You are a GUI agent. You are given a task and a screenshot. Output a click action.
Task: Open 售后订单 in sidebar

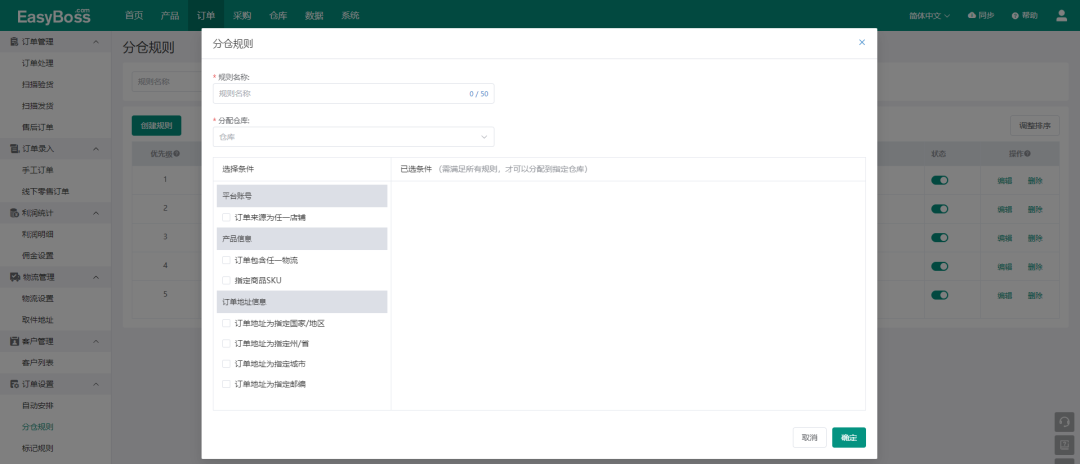[38, 127]
